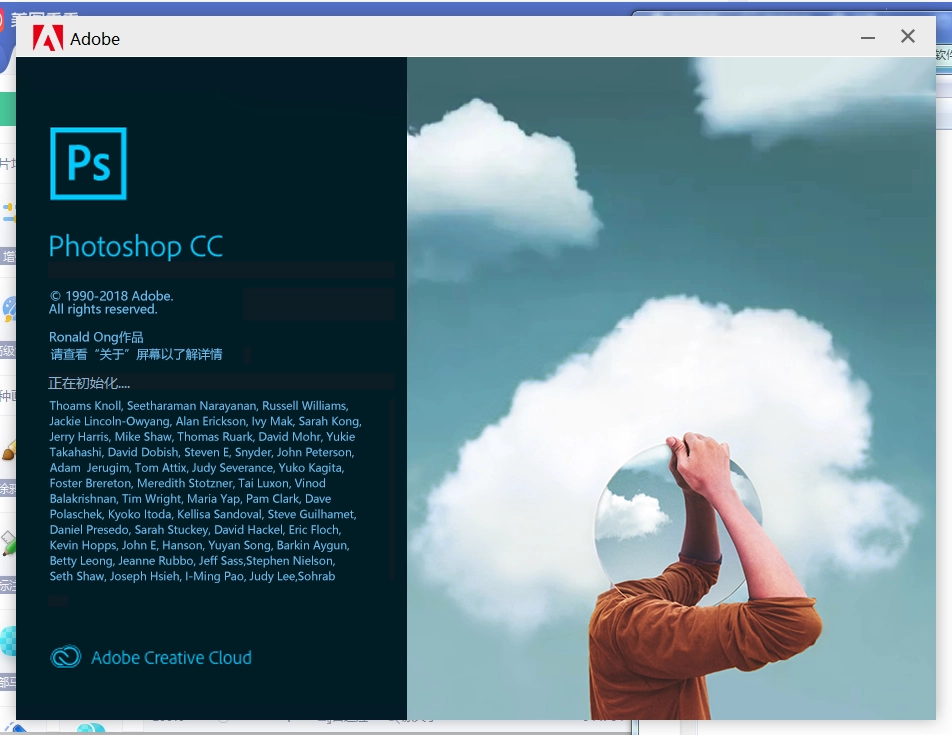Click the blue mosaic icon in the left sidebar
The image size is (952, 735).
click(9, 640)
